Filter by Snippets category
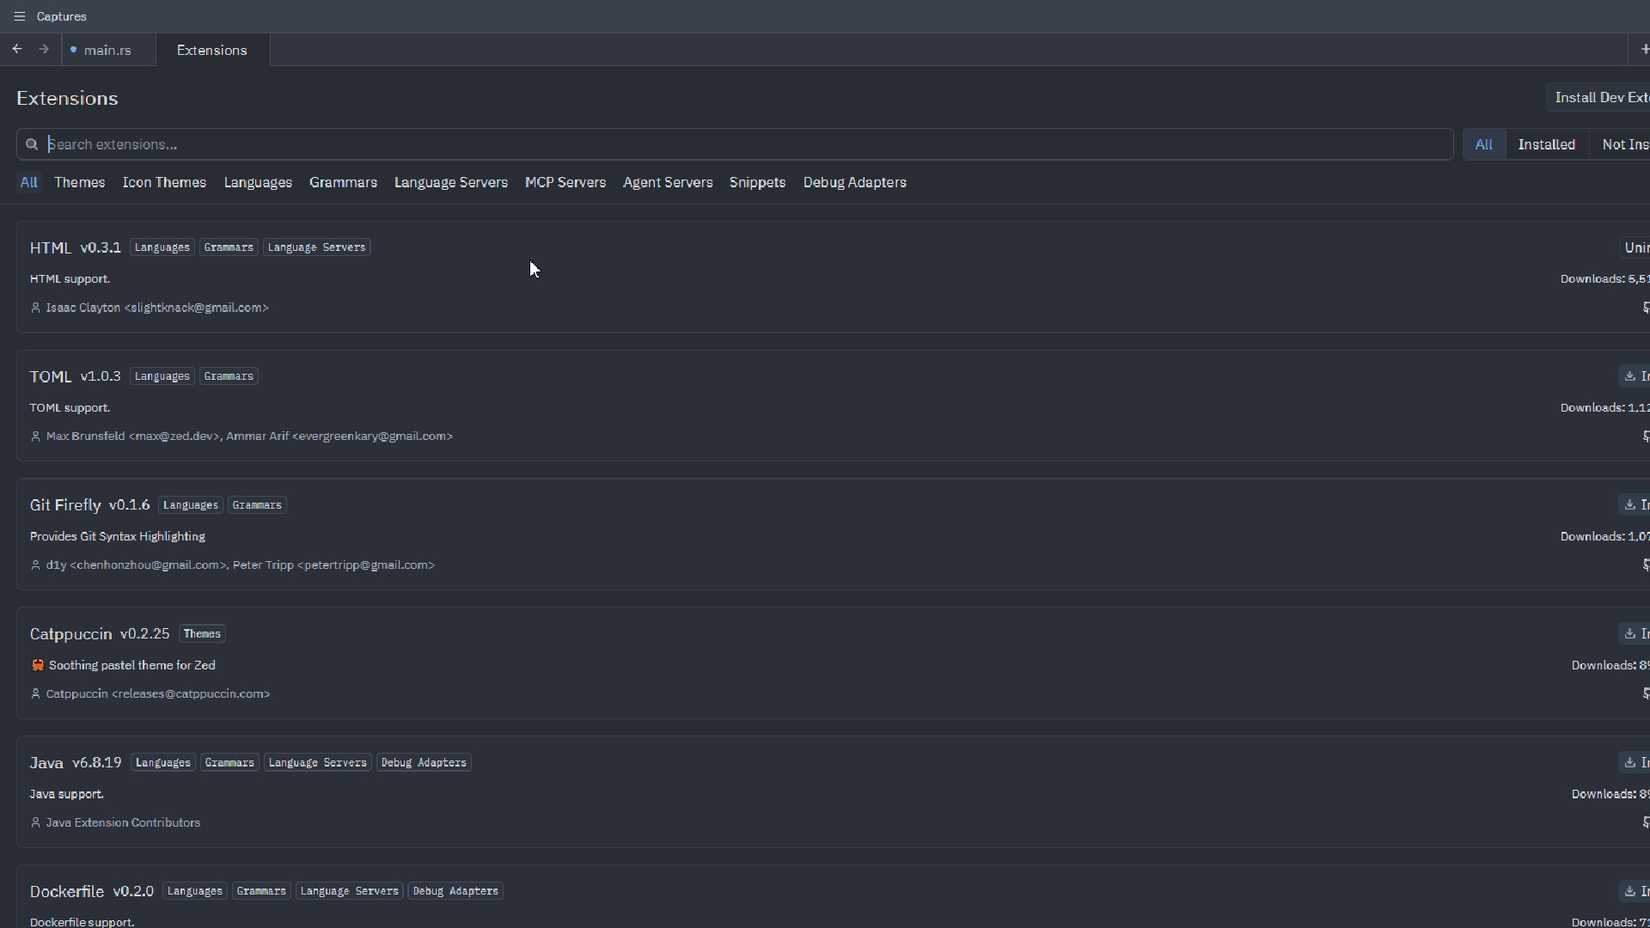This screenshot has width=1650, height=928. (x=757, y=182)
